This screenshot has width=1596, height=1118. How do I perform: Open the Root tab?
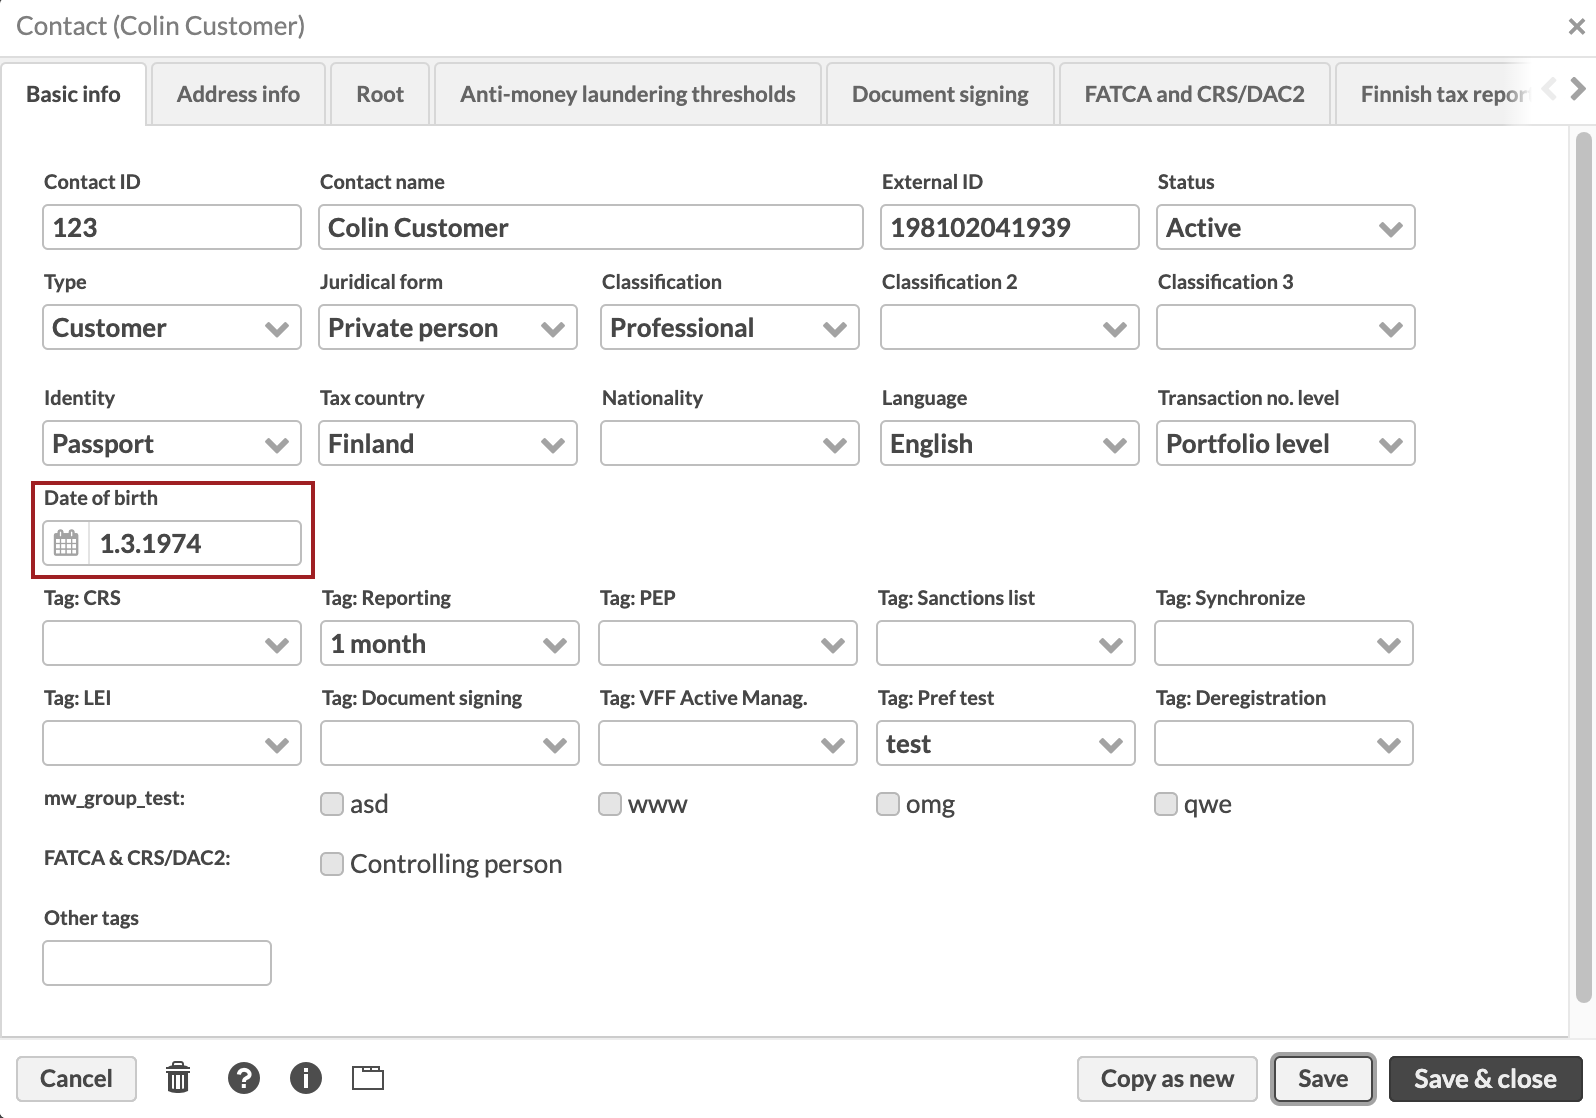380,94
